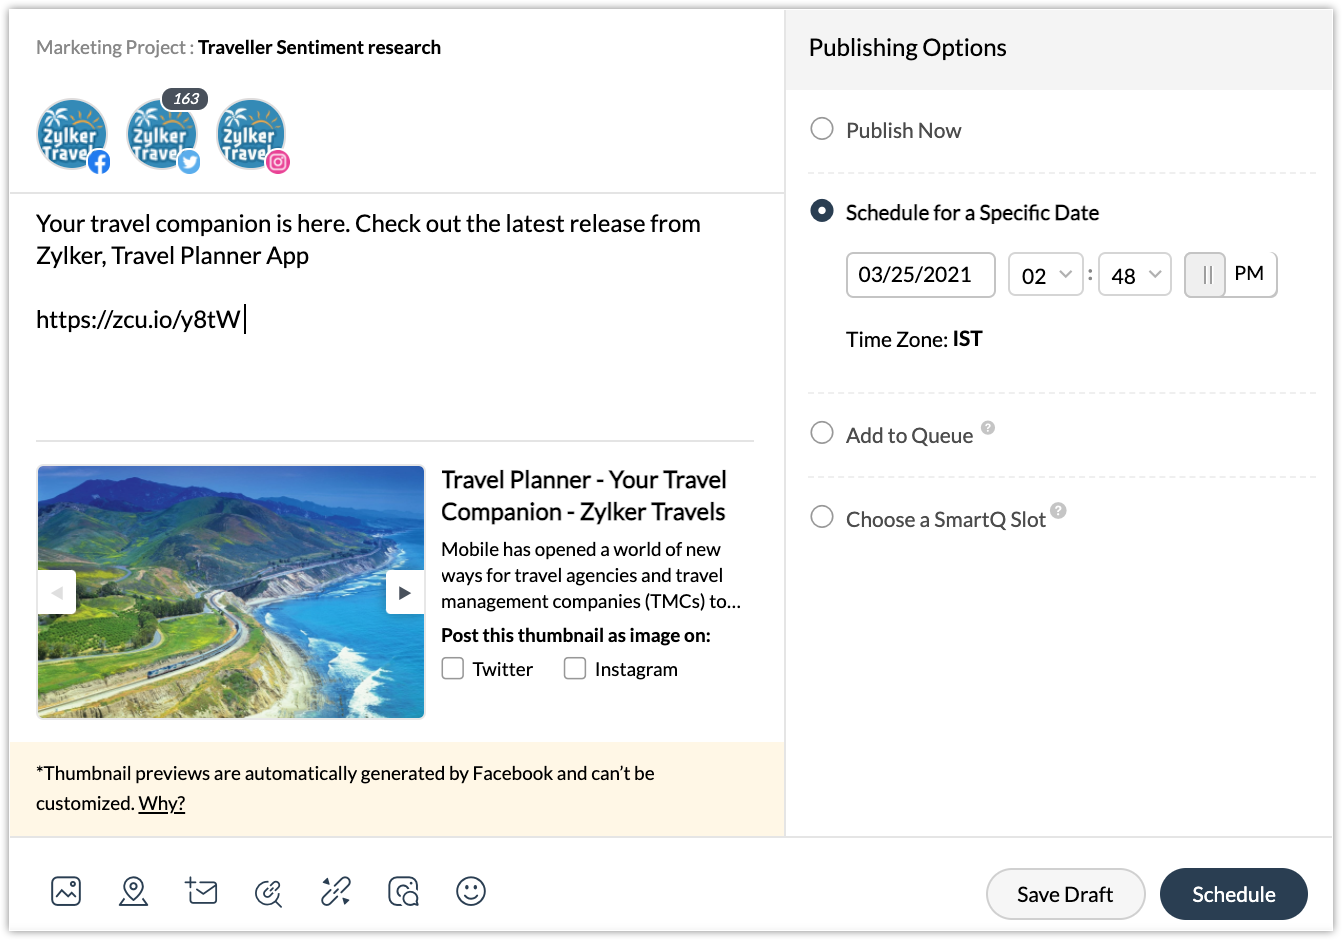Click the coastal landscape thumbnail image
The height and width of the screenshot is (940, 1342).
[x=231, y=592]
